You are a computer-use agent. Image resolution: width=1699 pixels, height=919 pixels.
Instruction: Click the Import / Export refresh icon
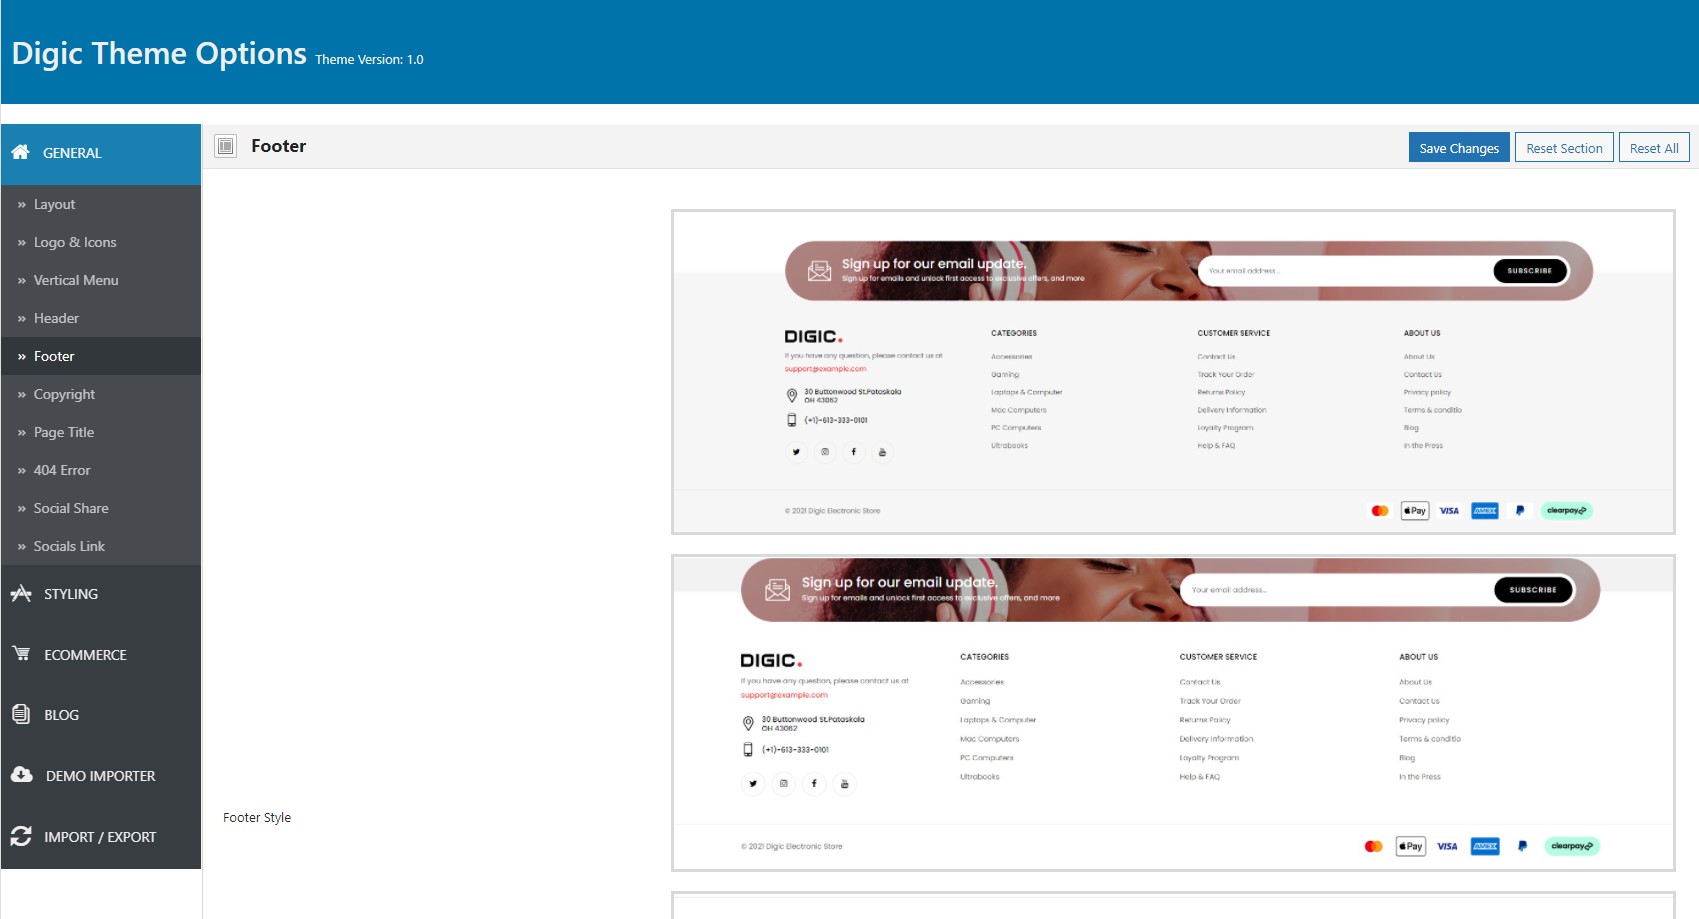(21, 836)
